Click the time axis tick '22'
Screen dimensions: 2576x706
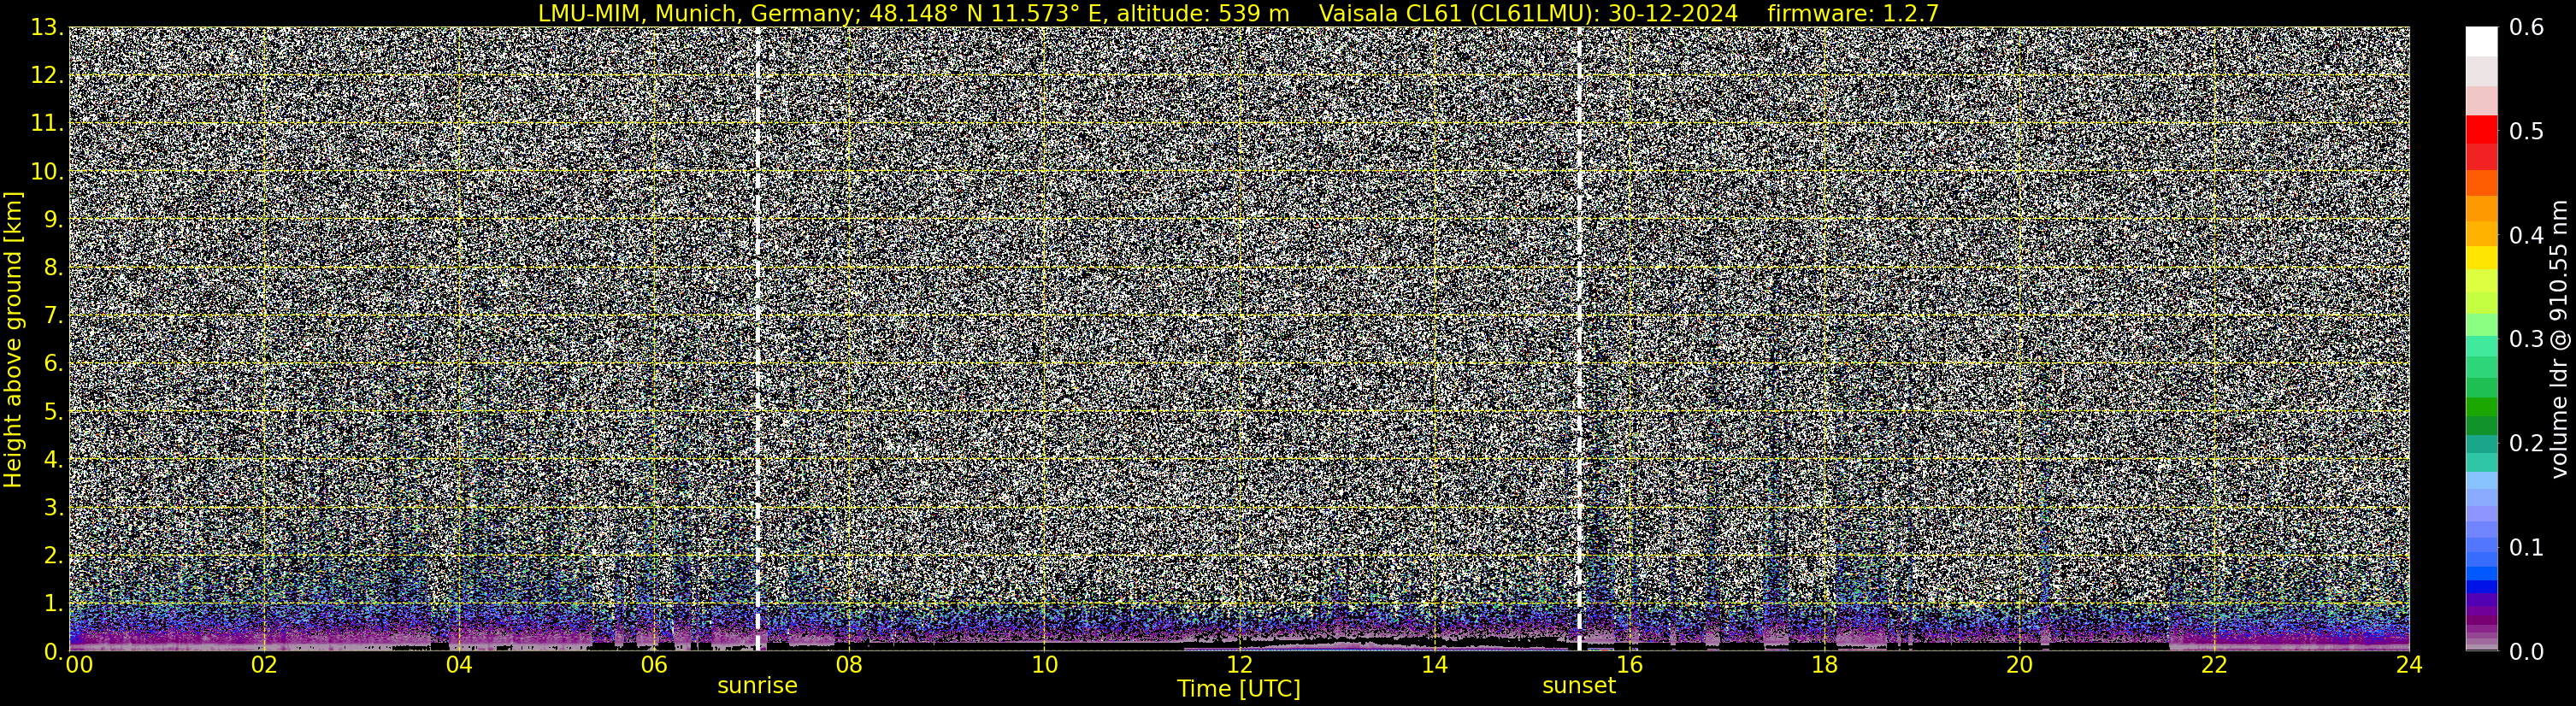(2214, 665)
